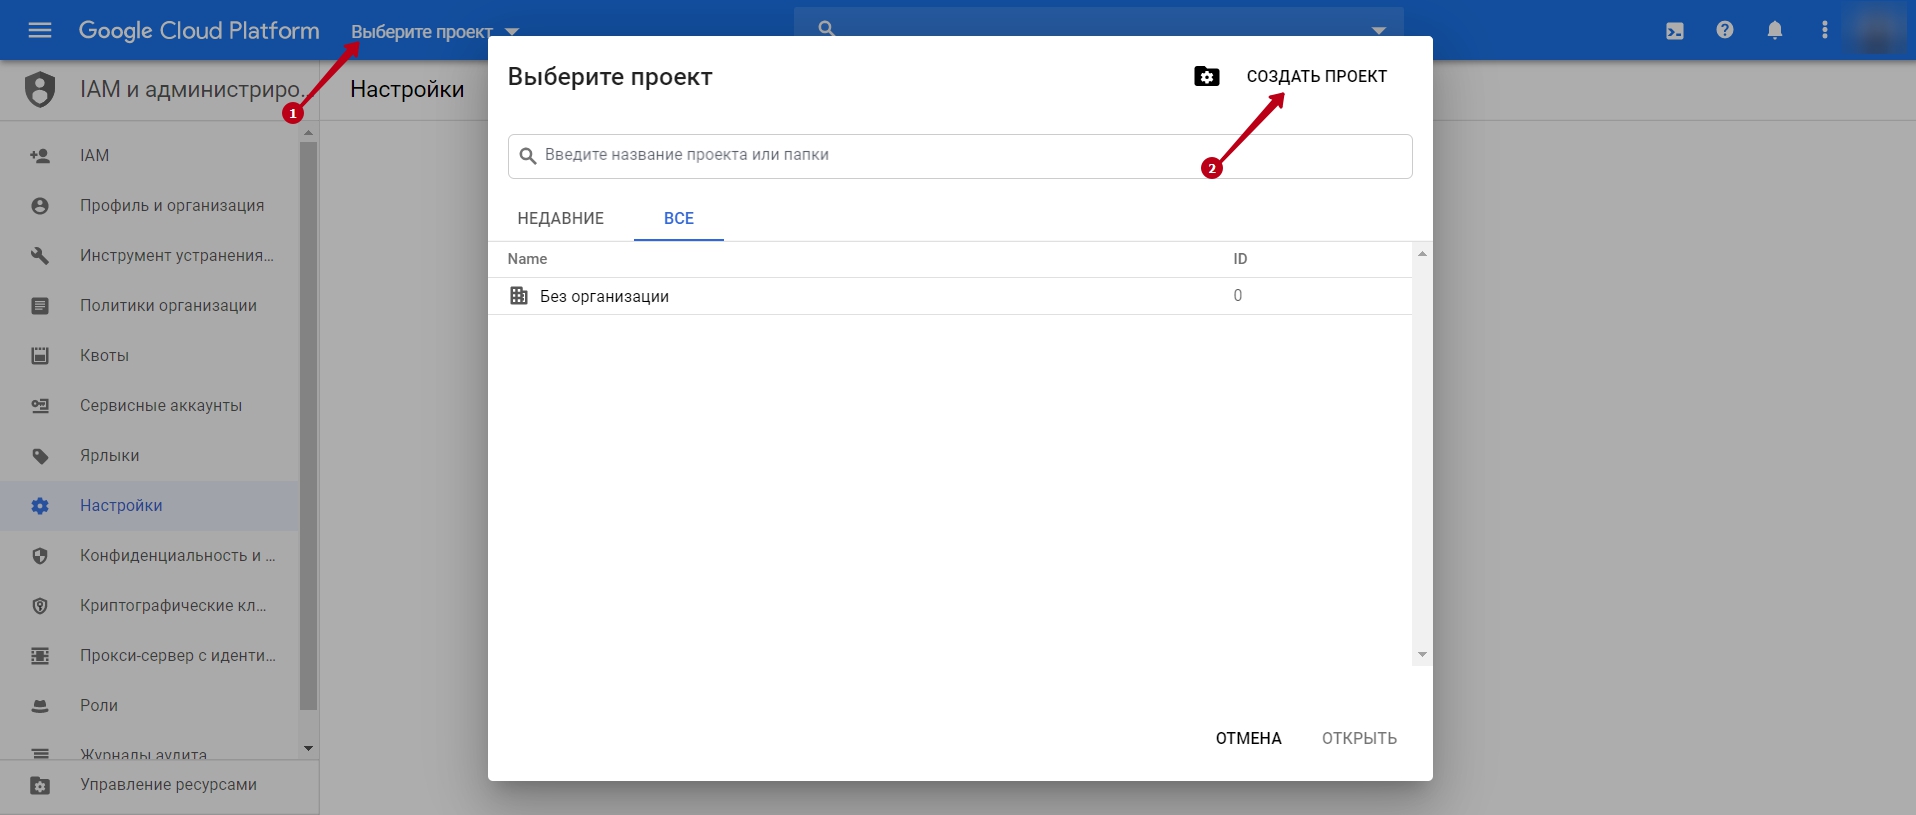The height and width of the screenshot is (815, 1916).
Task: Open the notifications bell
Action: click(x=1775, y=30)
